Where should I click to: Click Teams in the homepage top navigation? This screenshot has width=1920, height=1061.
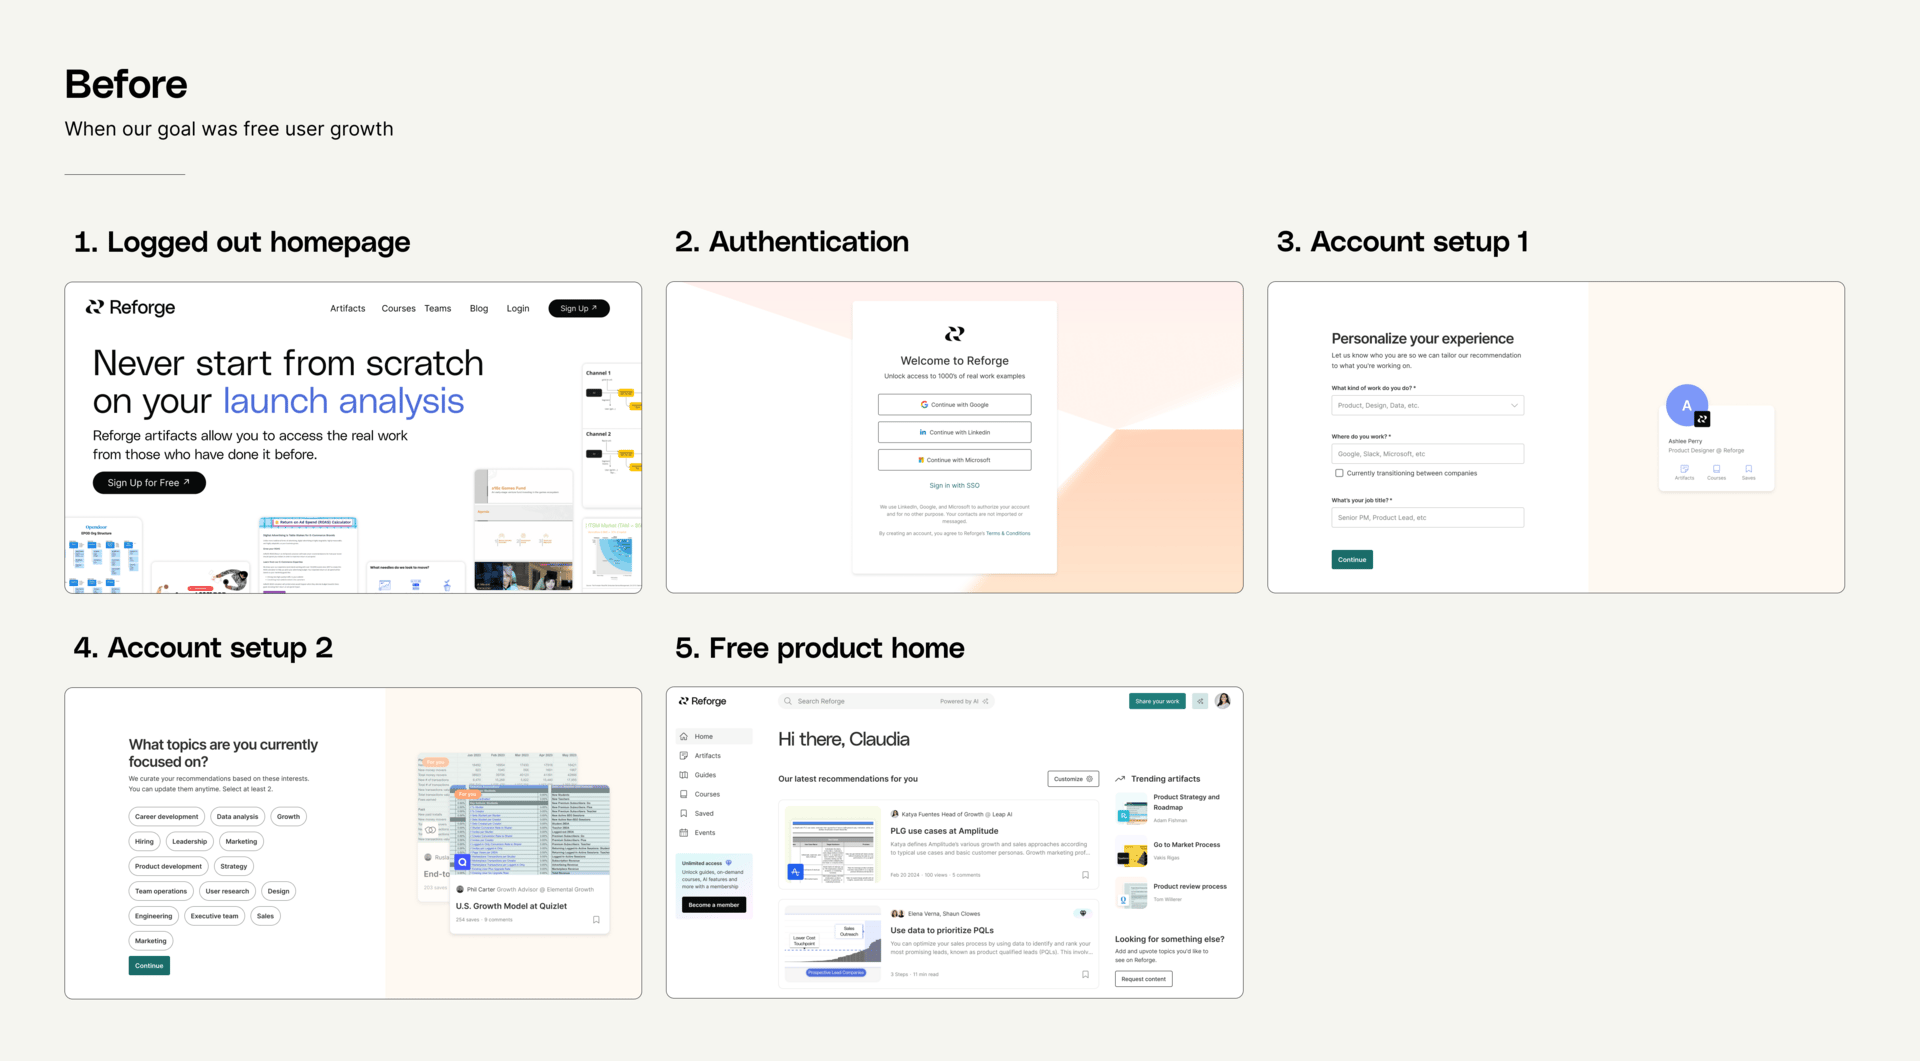[x=438, y=308]
